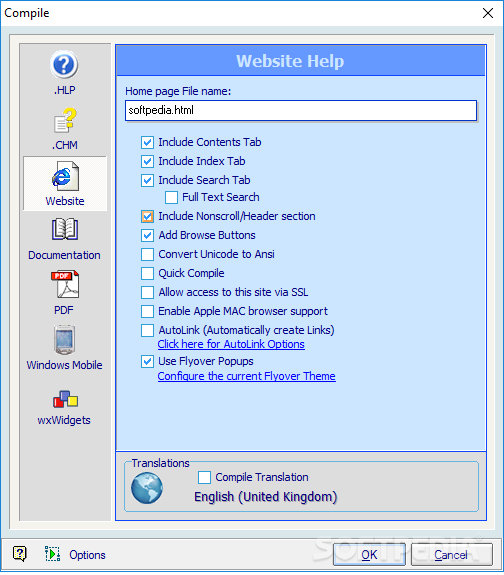This screenshot has width=504, height=575.
Task: Uncheck Include Search Tab
Action: point(147,180)
